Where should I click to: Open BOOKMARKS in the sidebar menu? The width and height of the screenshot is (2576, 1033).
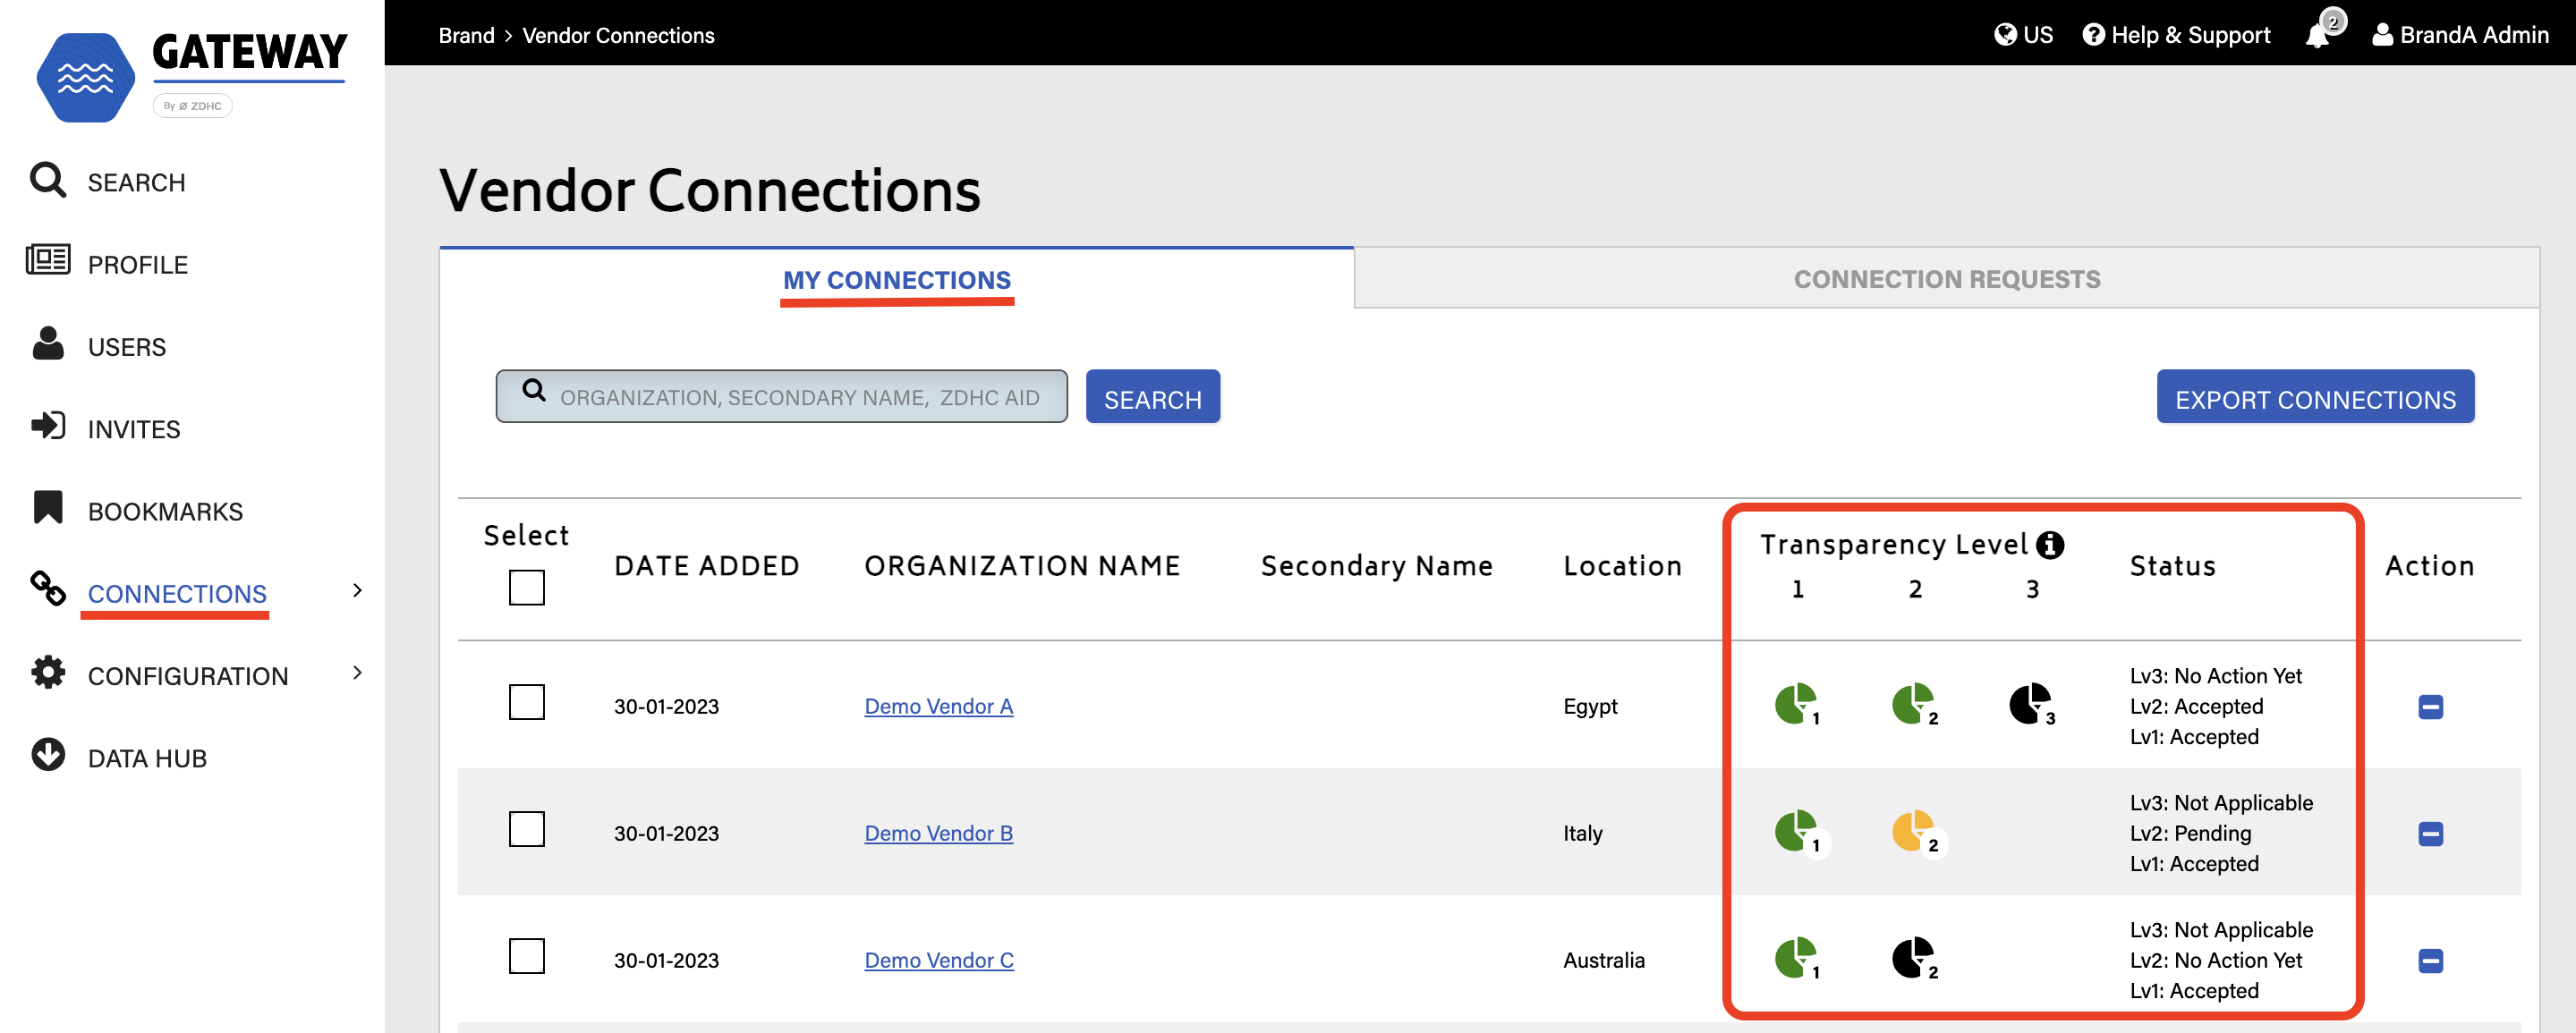tap(165, 511)
